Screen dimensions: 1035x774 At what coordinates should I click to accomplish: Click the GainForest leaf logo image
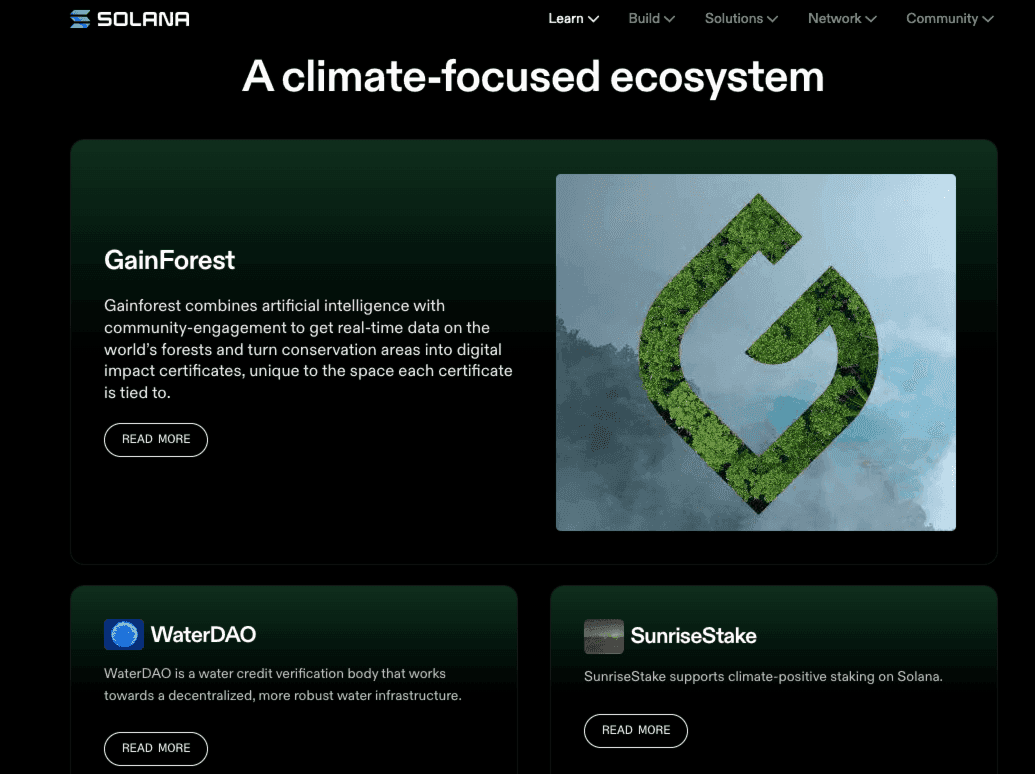(755, 352)
